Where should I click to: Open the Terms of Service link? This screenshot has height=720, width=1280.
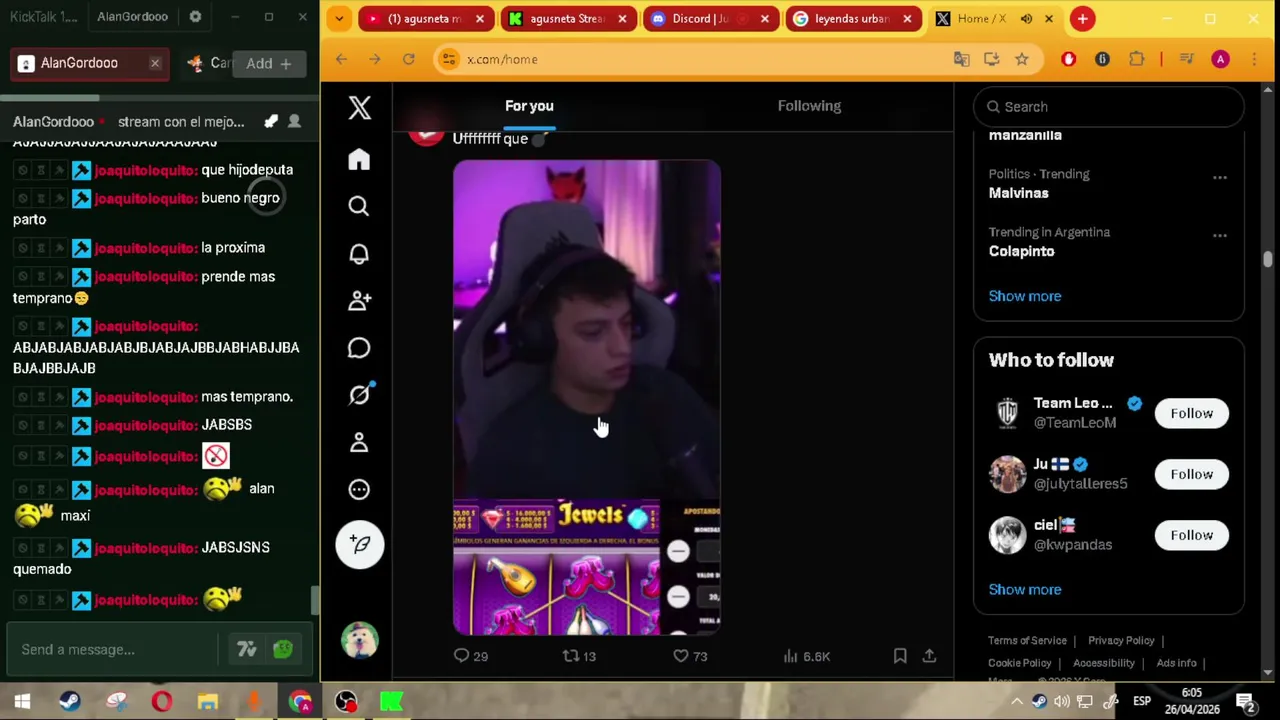tap(1027, 641)
